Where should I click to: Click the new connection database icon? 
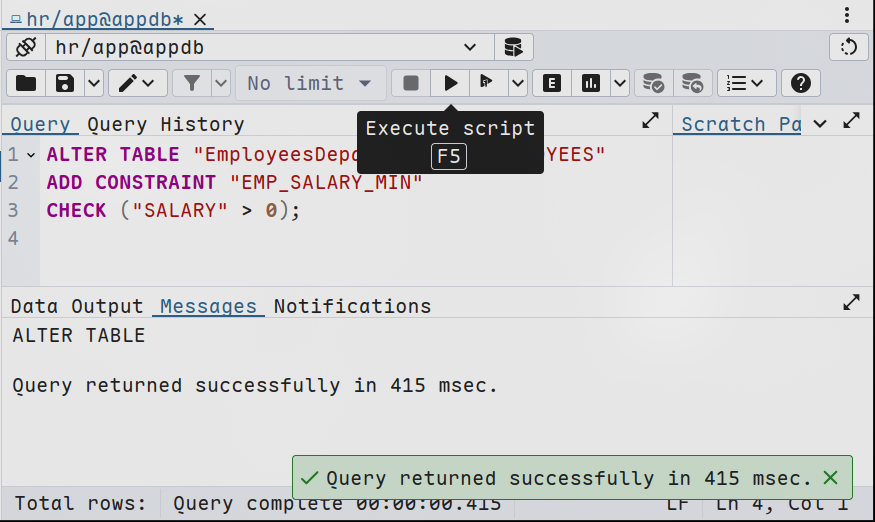513,47
